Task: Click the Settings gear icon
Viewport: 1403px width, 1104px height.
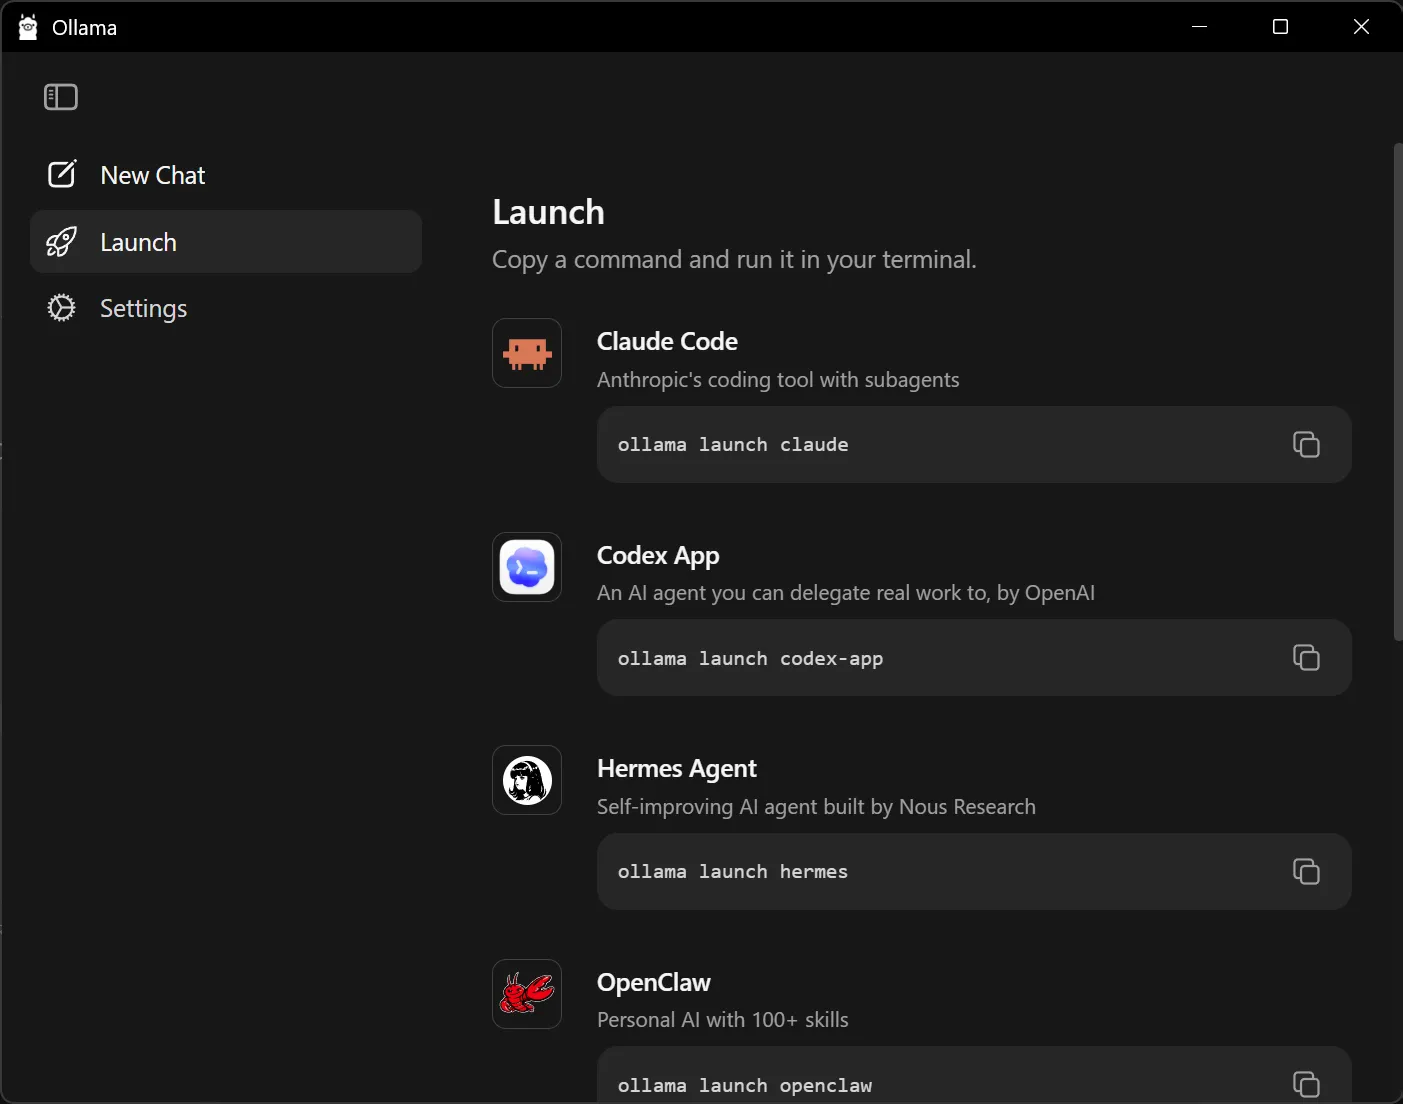Action: point(62,308)
